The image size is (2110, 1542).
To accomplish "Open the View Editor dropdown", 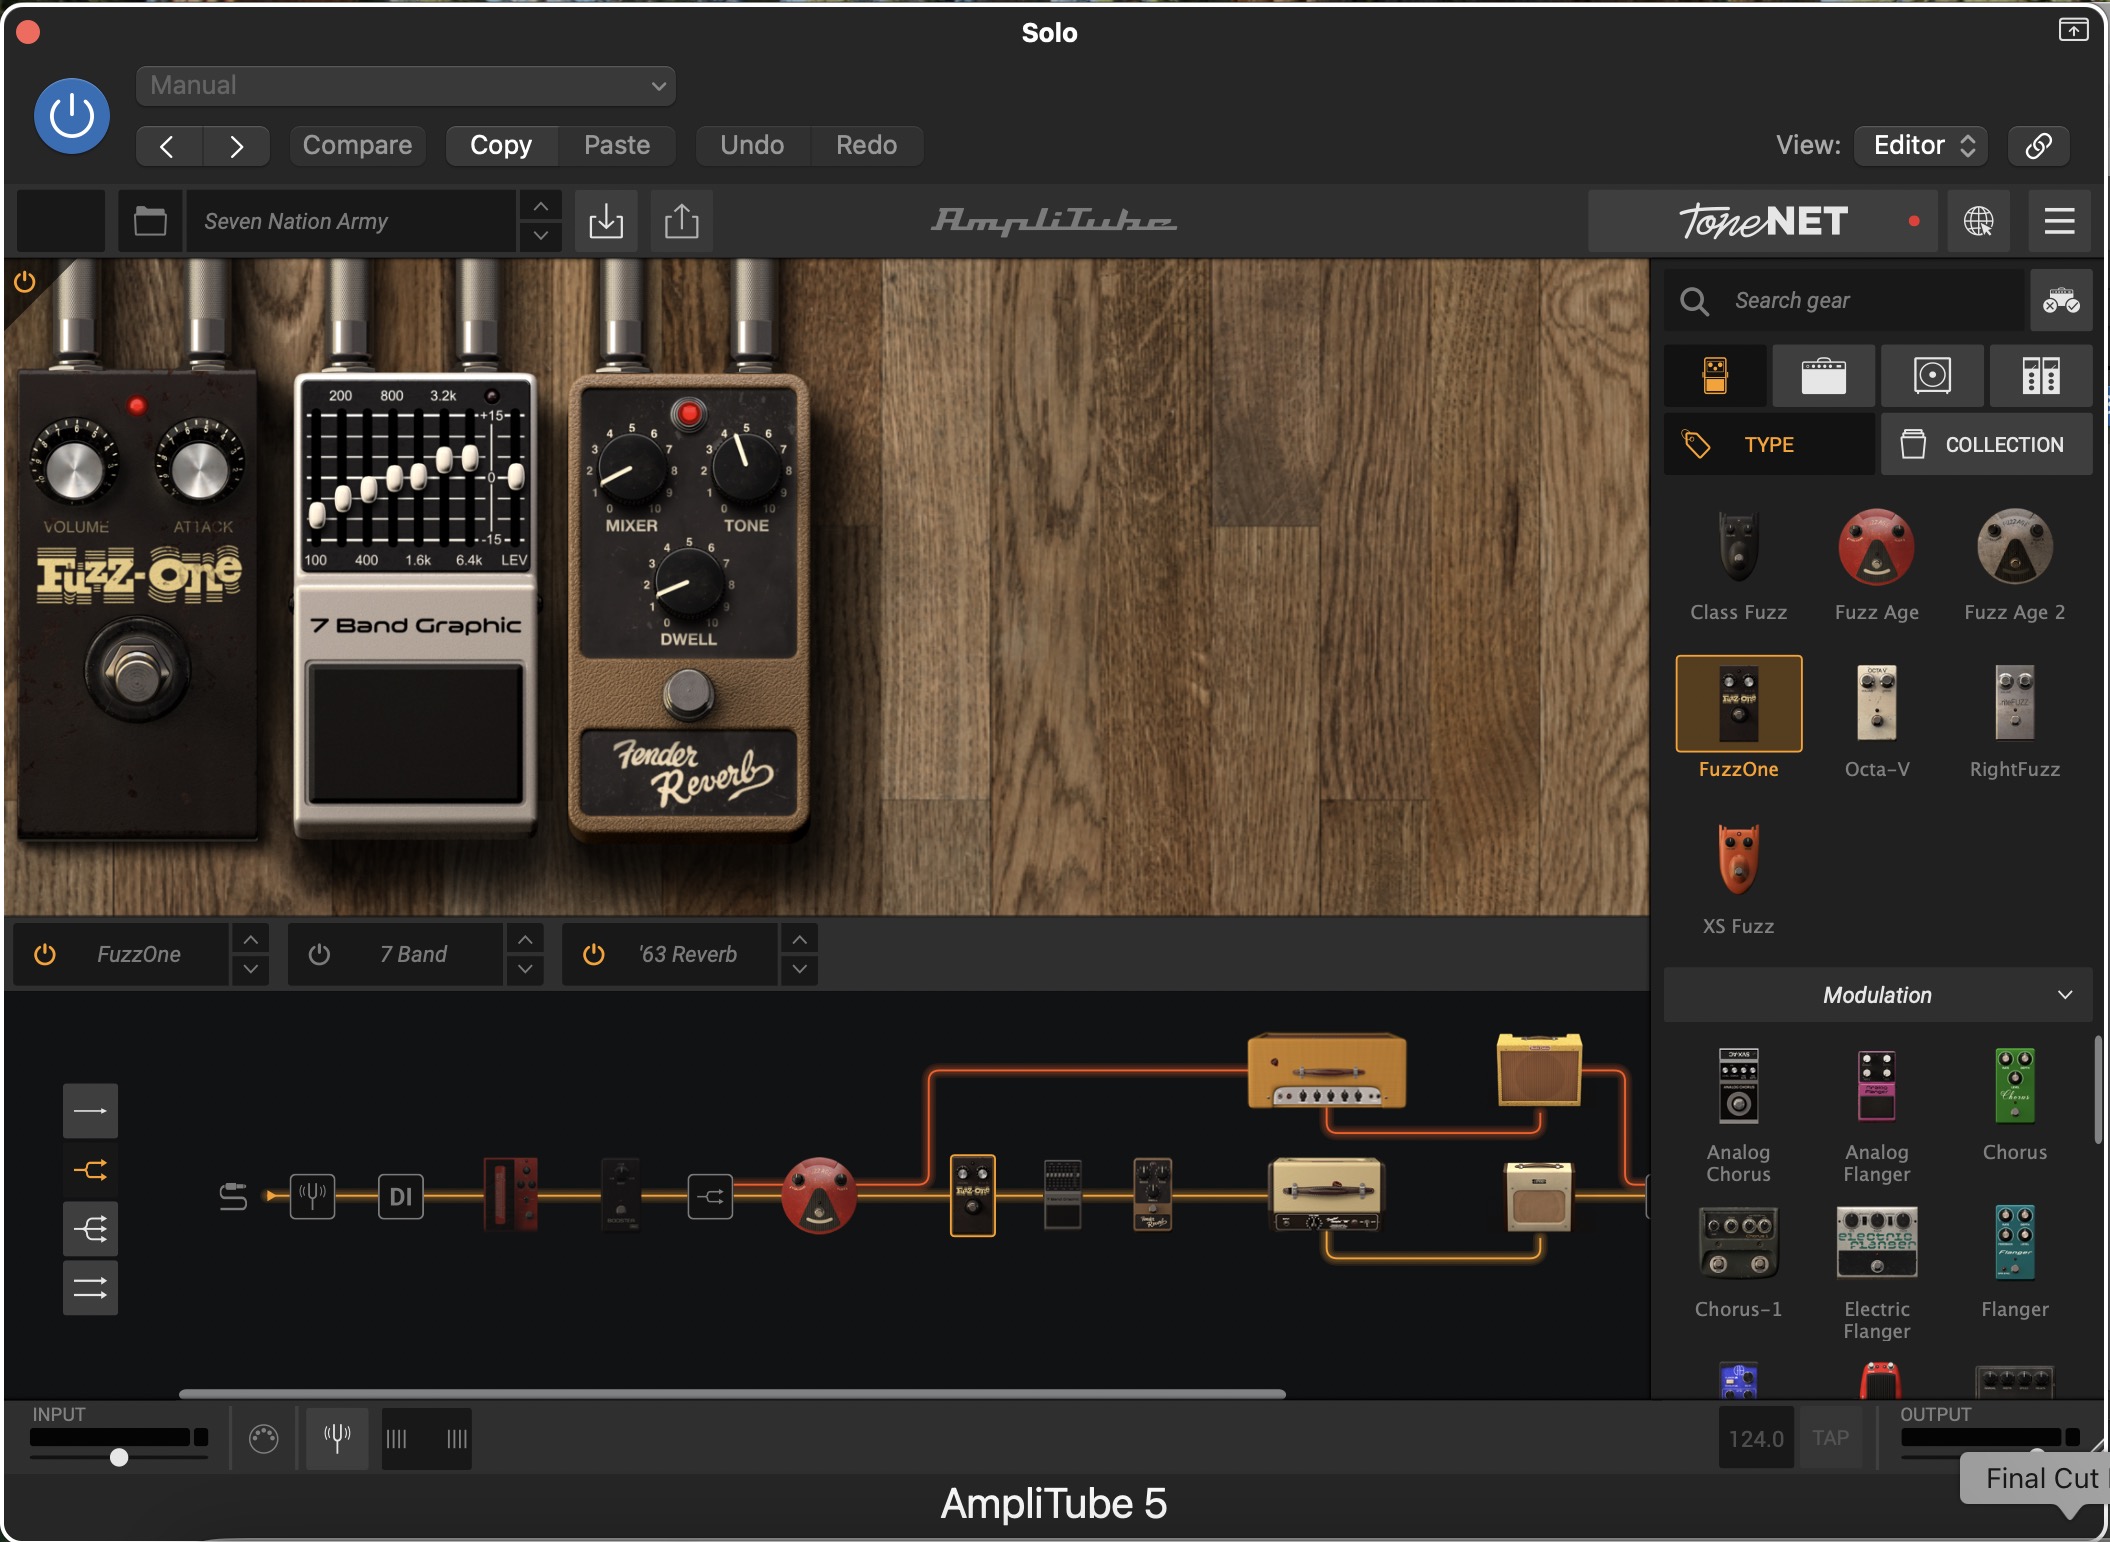I will (1921, 146).
